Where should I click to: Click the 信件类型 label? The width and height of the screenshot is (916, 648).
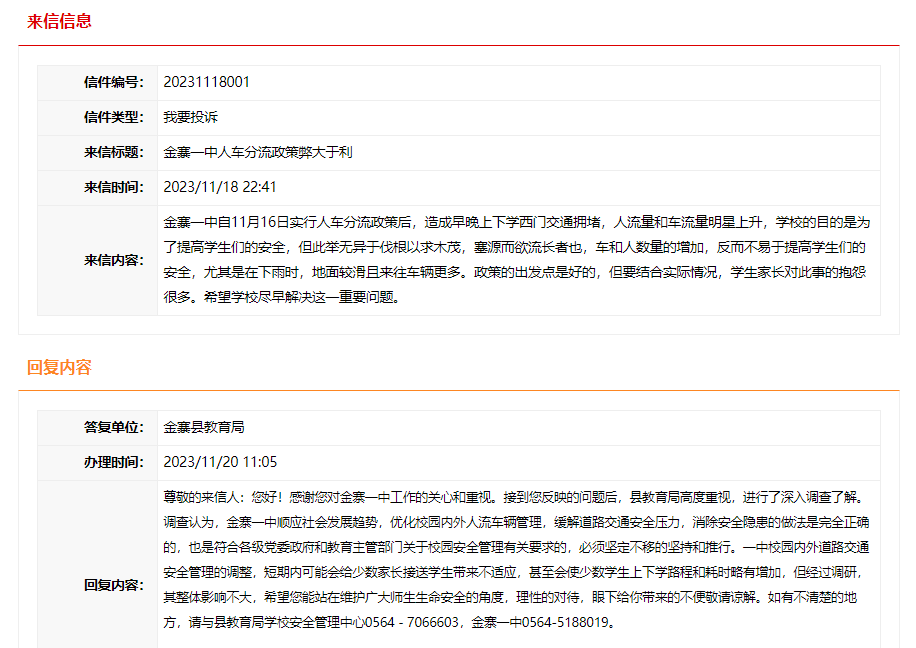pyautogui.click(x=113, y=117)
